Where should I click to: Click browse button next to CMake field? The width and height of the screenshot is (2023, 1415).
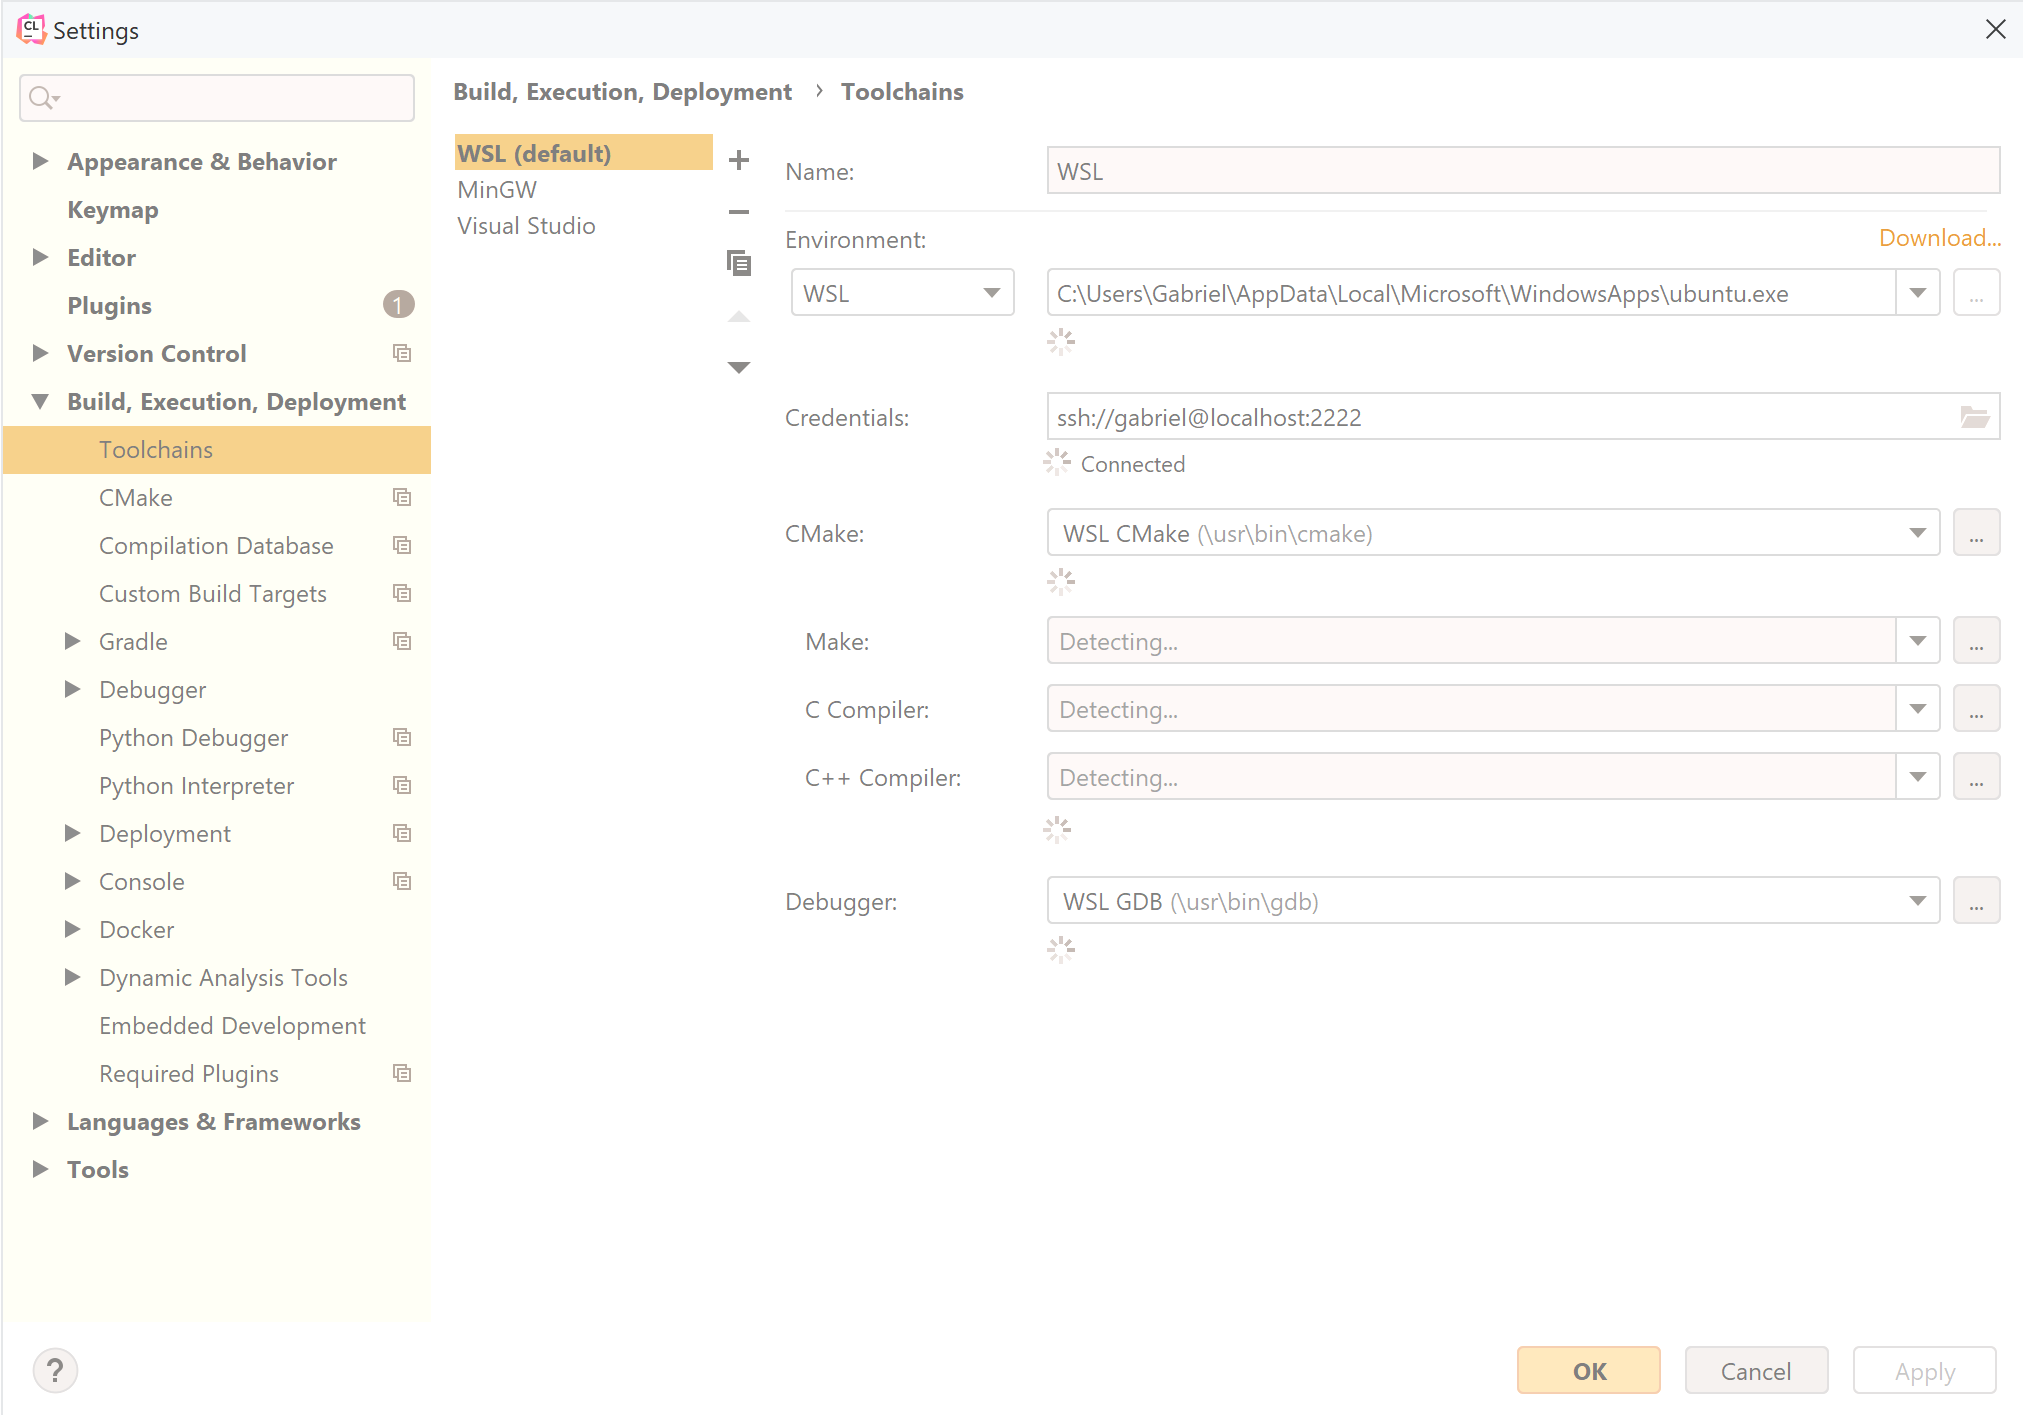[x=1976, y=533]
